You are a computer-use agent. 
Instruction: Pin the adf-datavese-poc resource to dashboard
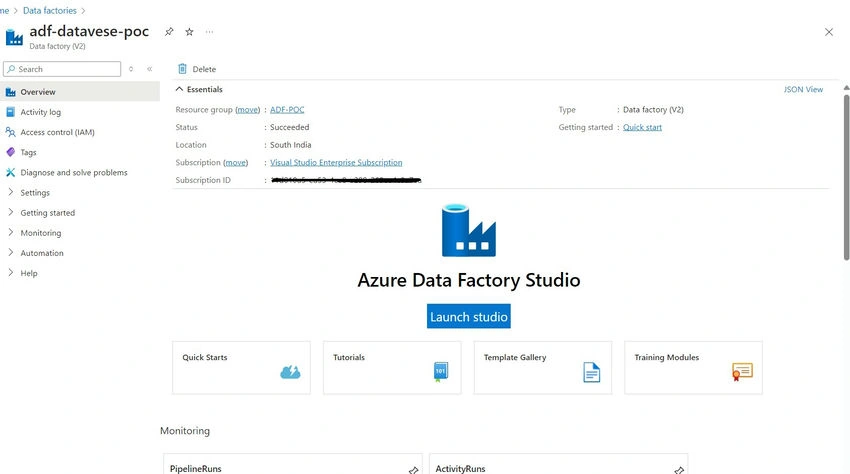pos(169,32)
